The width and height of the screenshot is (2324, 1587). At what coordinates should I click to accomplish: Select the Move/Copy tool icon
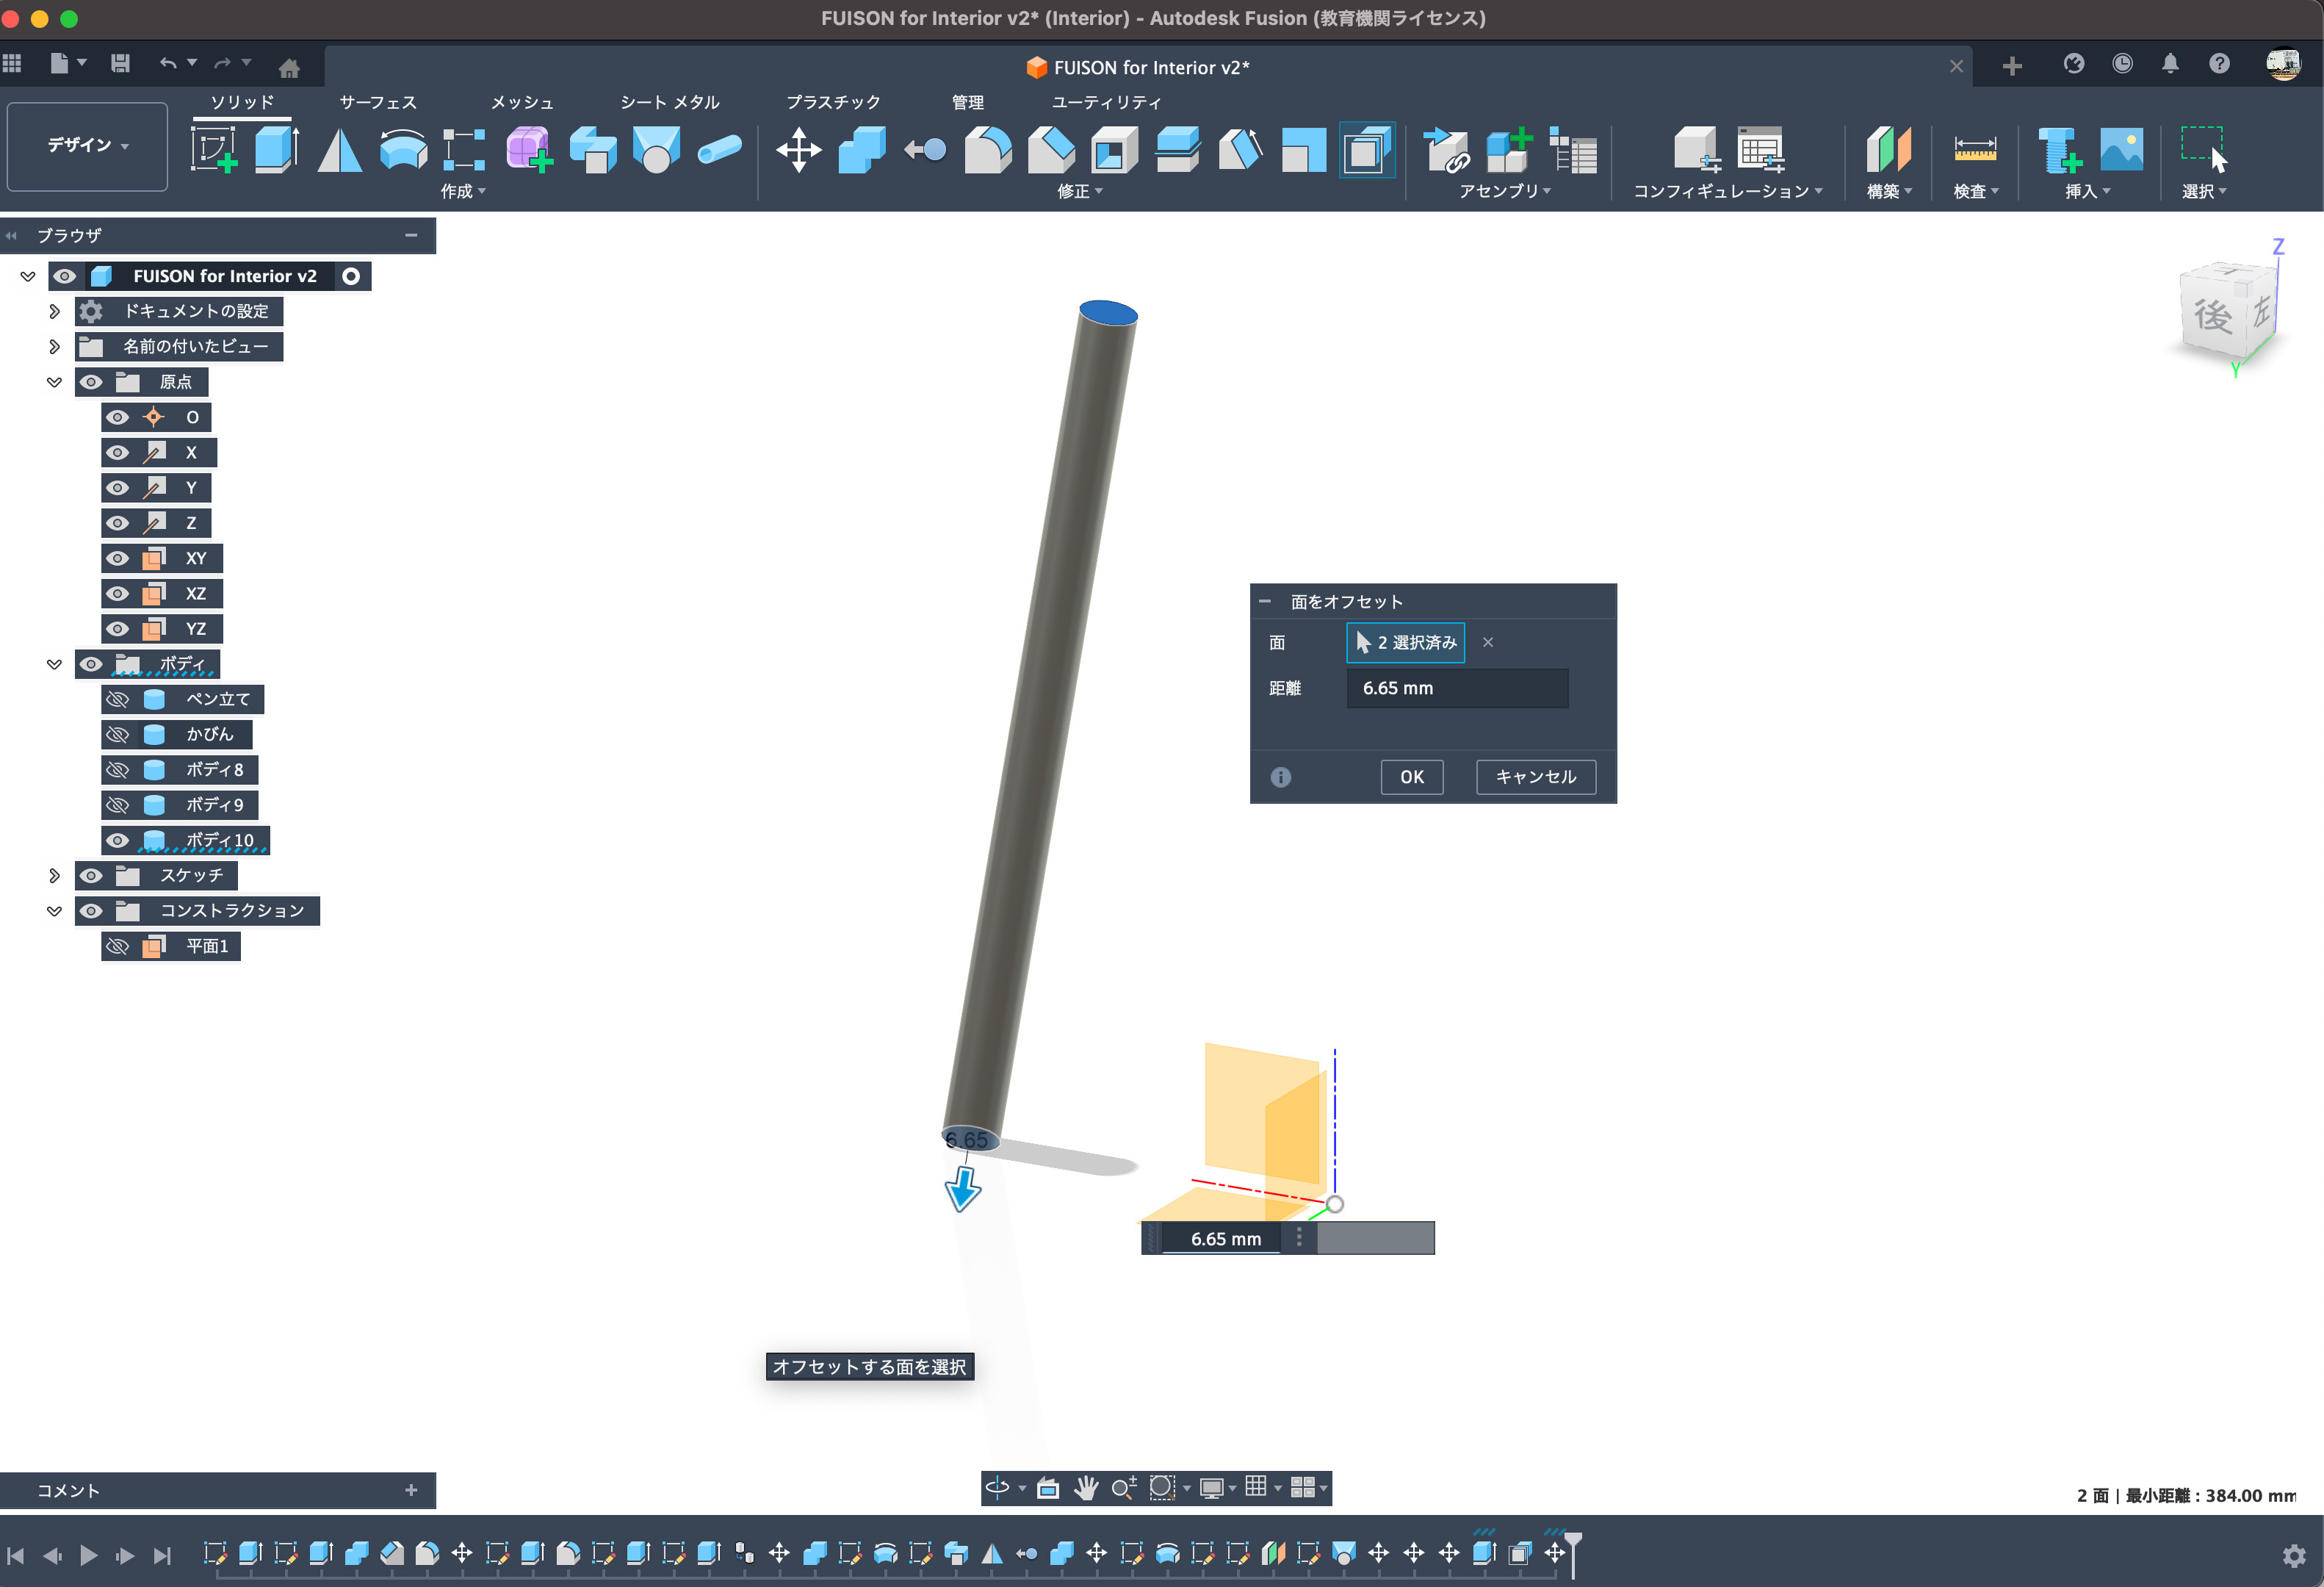[798, 150]
